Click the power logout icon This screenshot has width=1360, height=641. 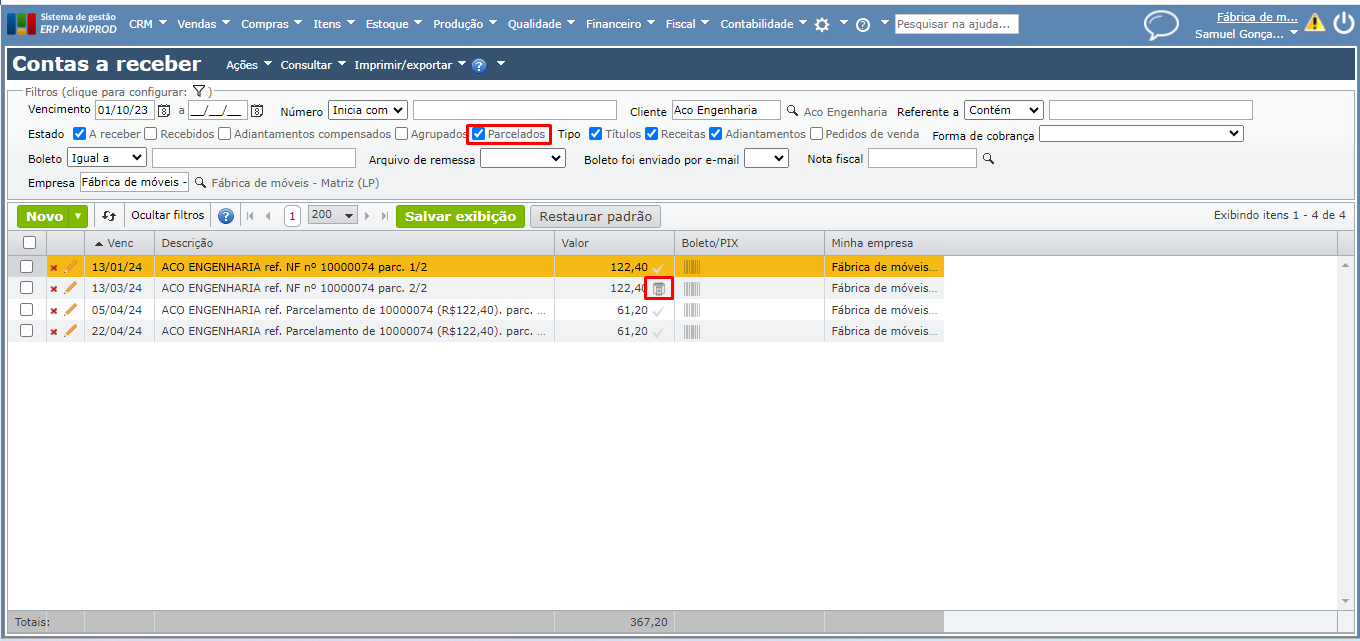coord(1343,23)
